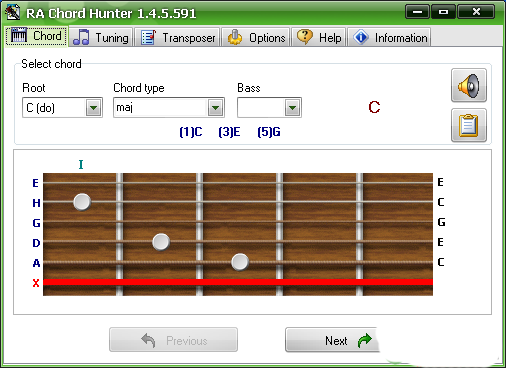
Task: Switch to the Tuning tab
Action: point(101,37)
